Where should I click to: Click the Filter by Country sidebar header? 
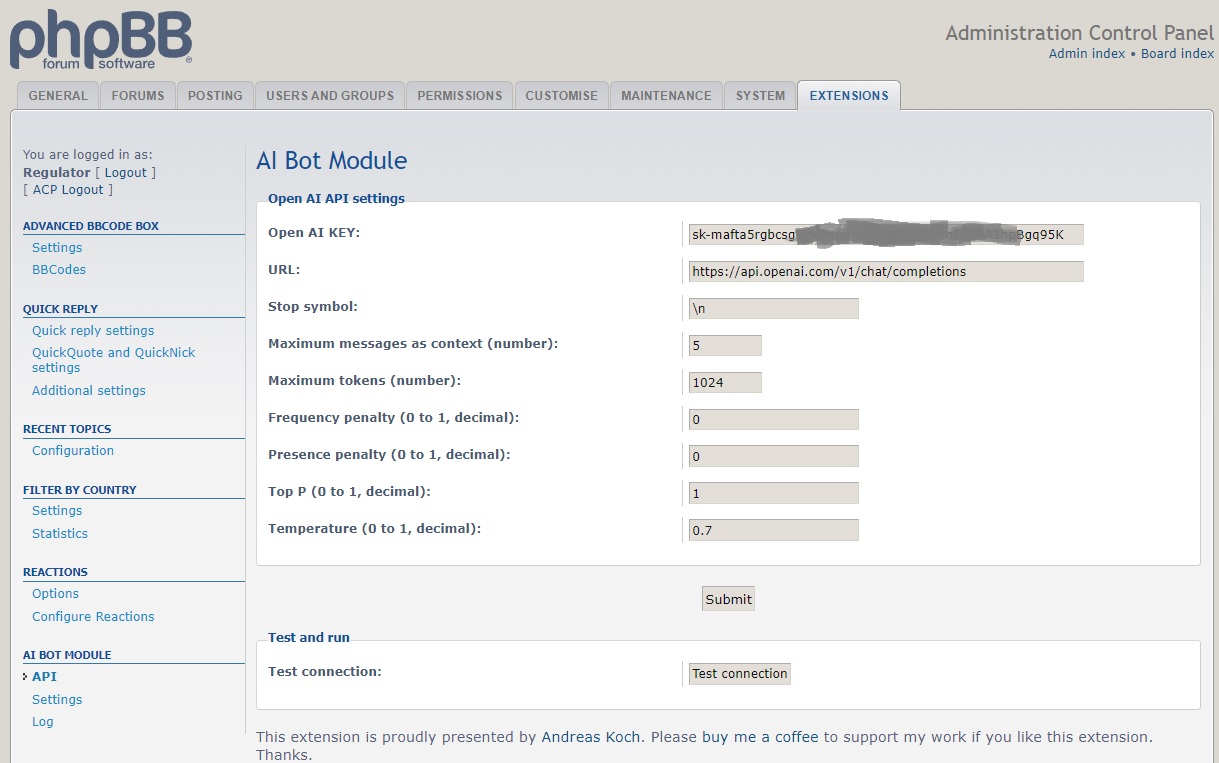80,490
